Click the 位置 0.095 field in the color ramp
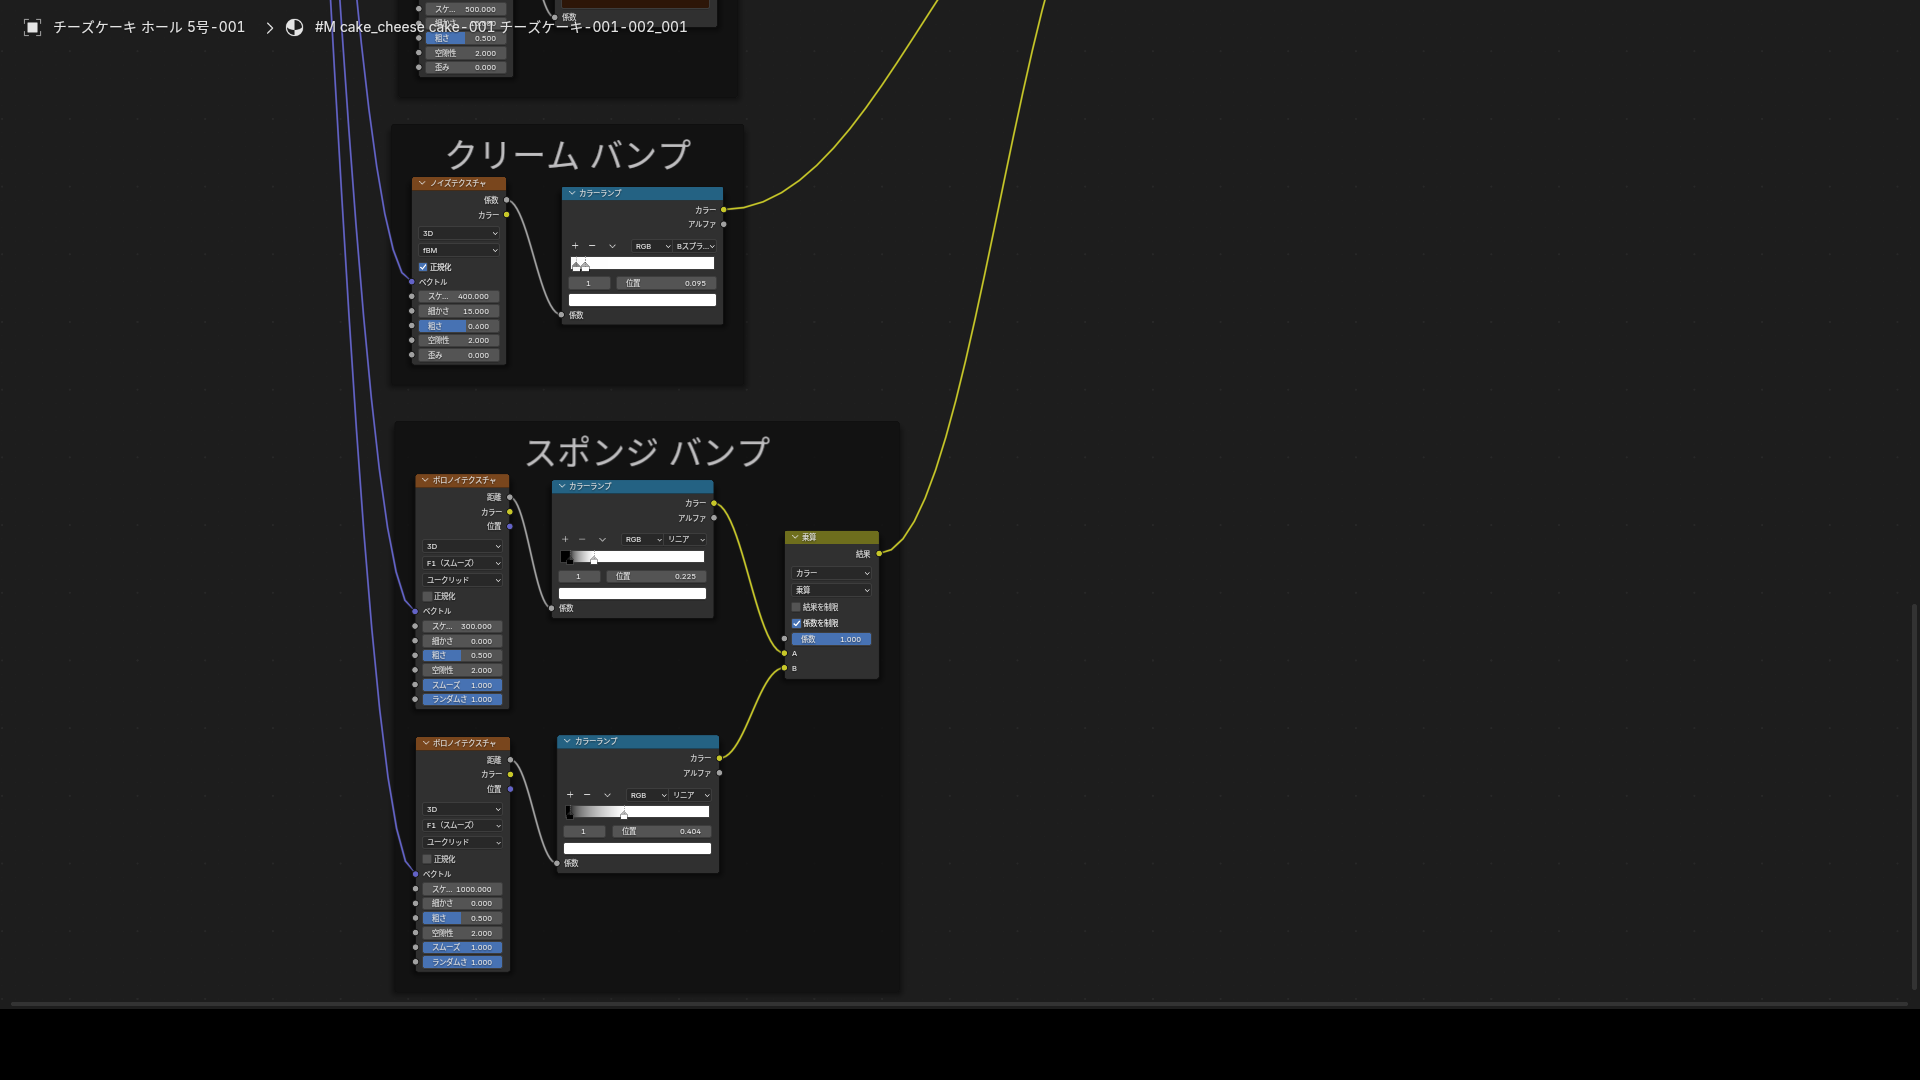This screenshot has width=1920, height=1080. point(666,283)
